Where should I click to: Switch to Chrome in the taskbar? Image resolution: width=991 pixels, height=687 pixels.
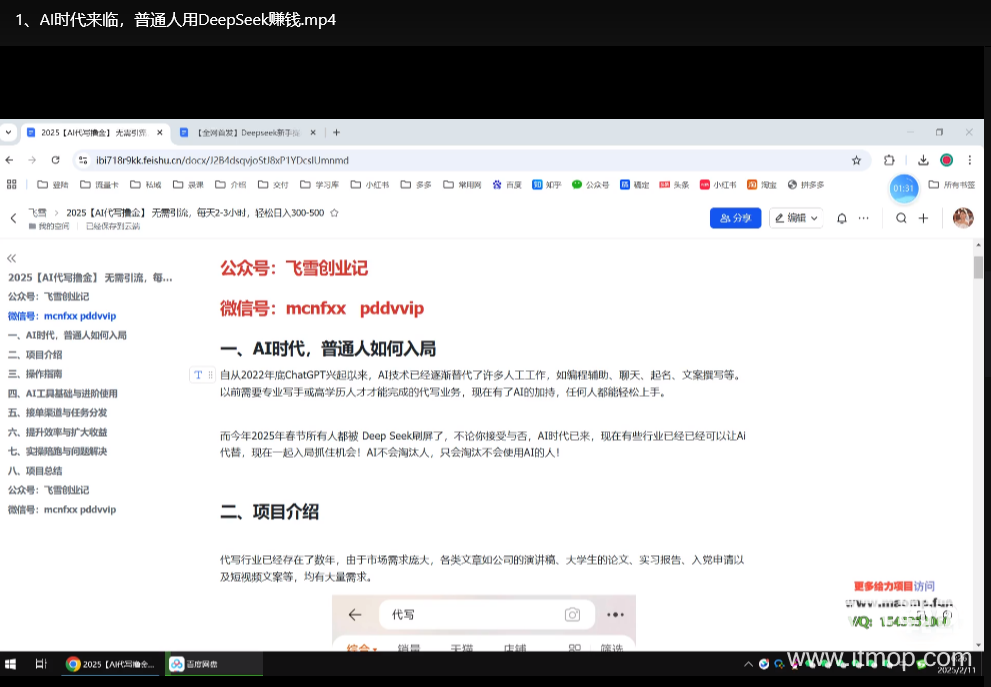pos(112,664)
